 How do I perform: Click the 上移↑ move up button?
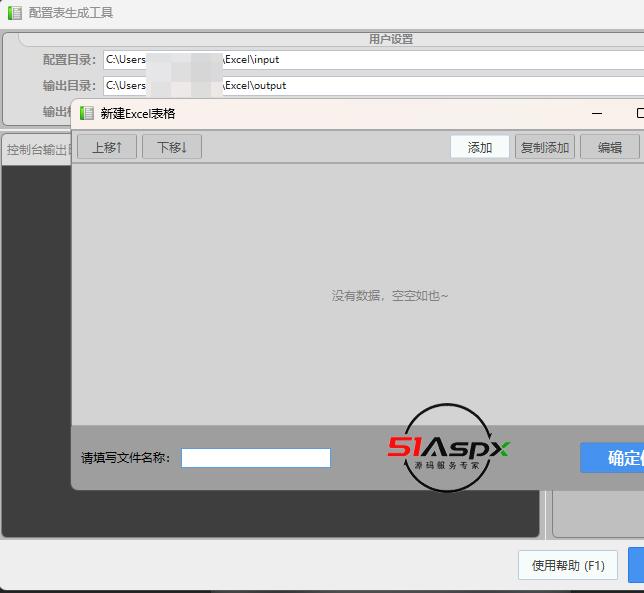click(x=107, y=147)
